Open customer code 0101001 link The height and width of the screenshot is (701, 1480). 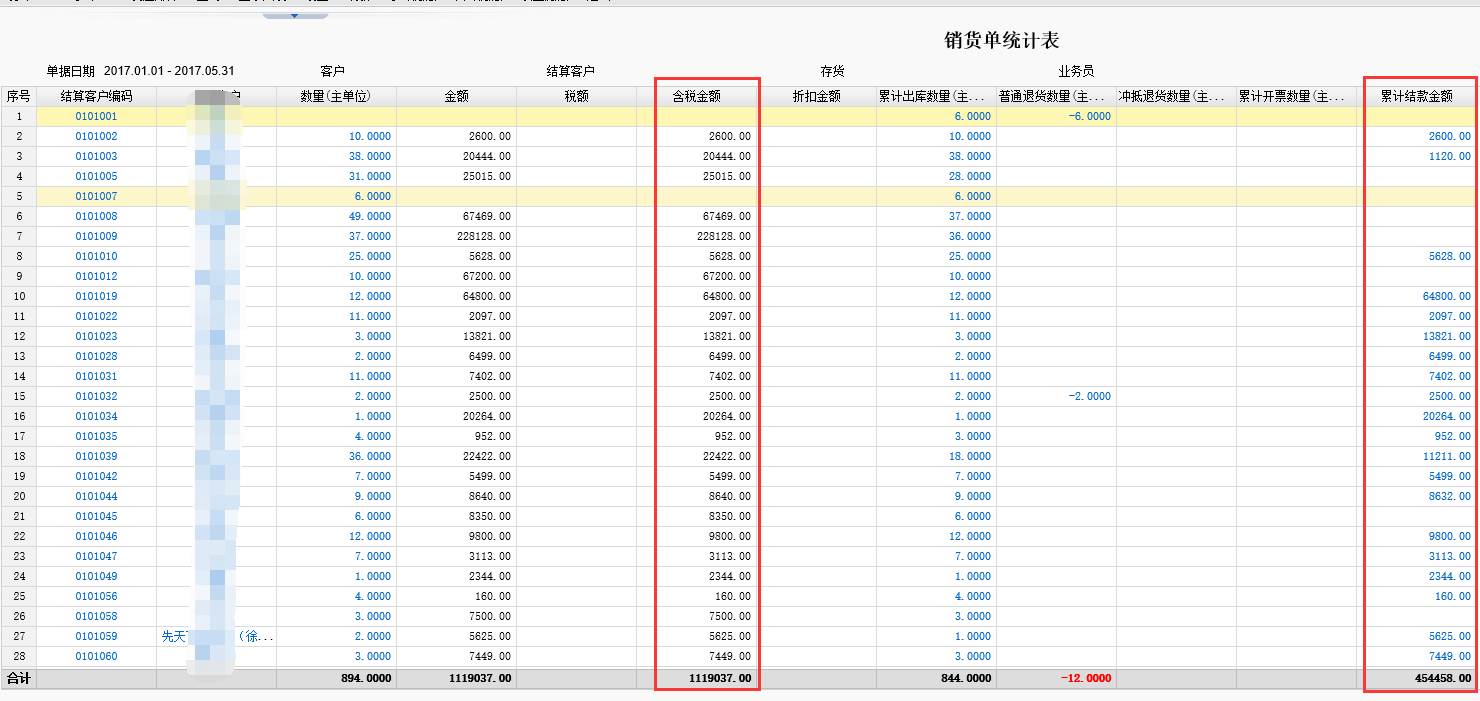[x=96, y=116]
